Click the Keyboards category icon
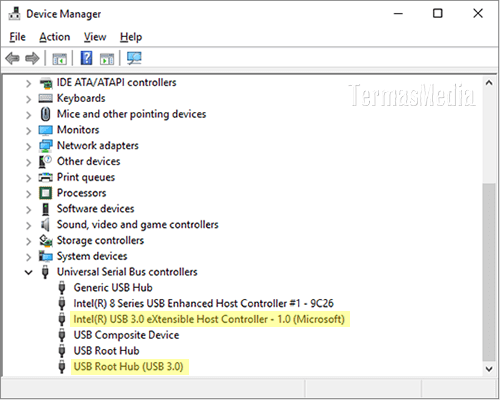The width and height of the screenshot is (500, 400). point(46,98)
